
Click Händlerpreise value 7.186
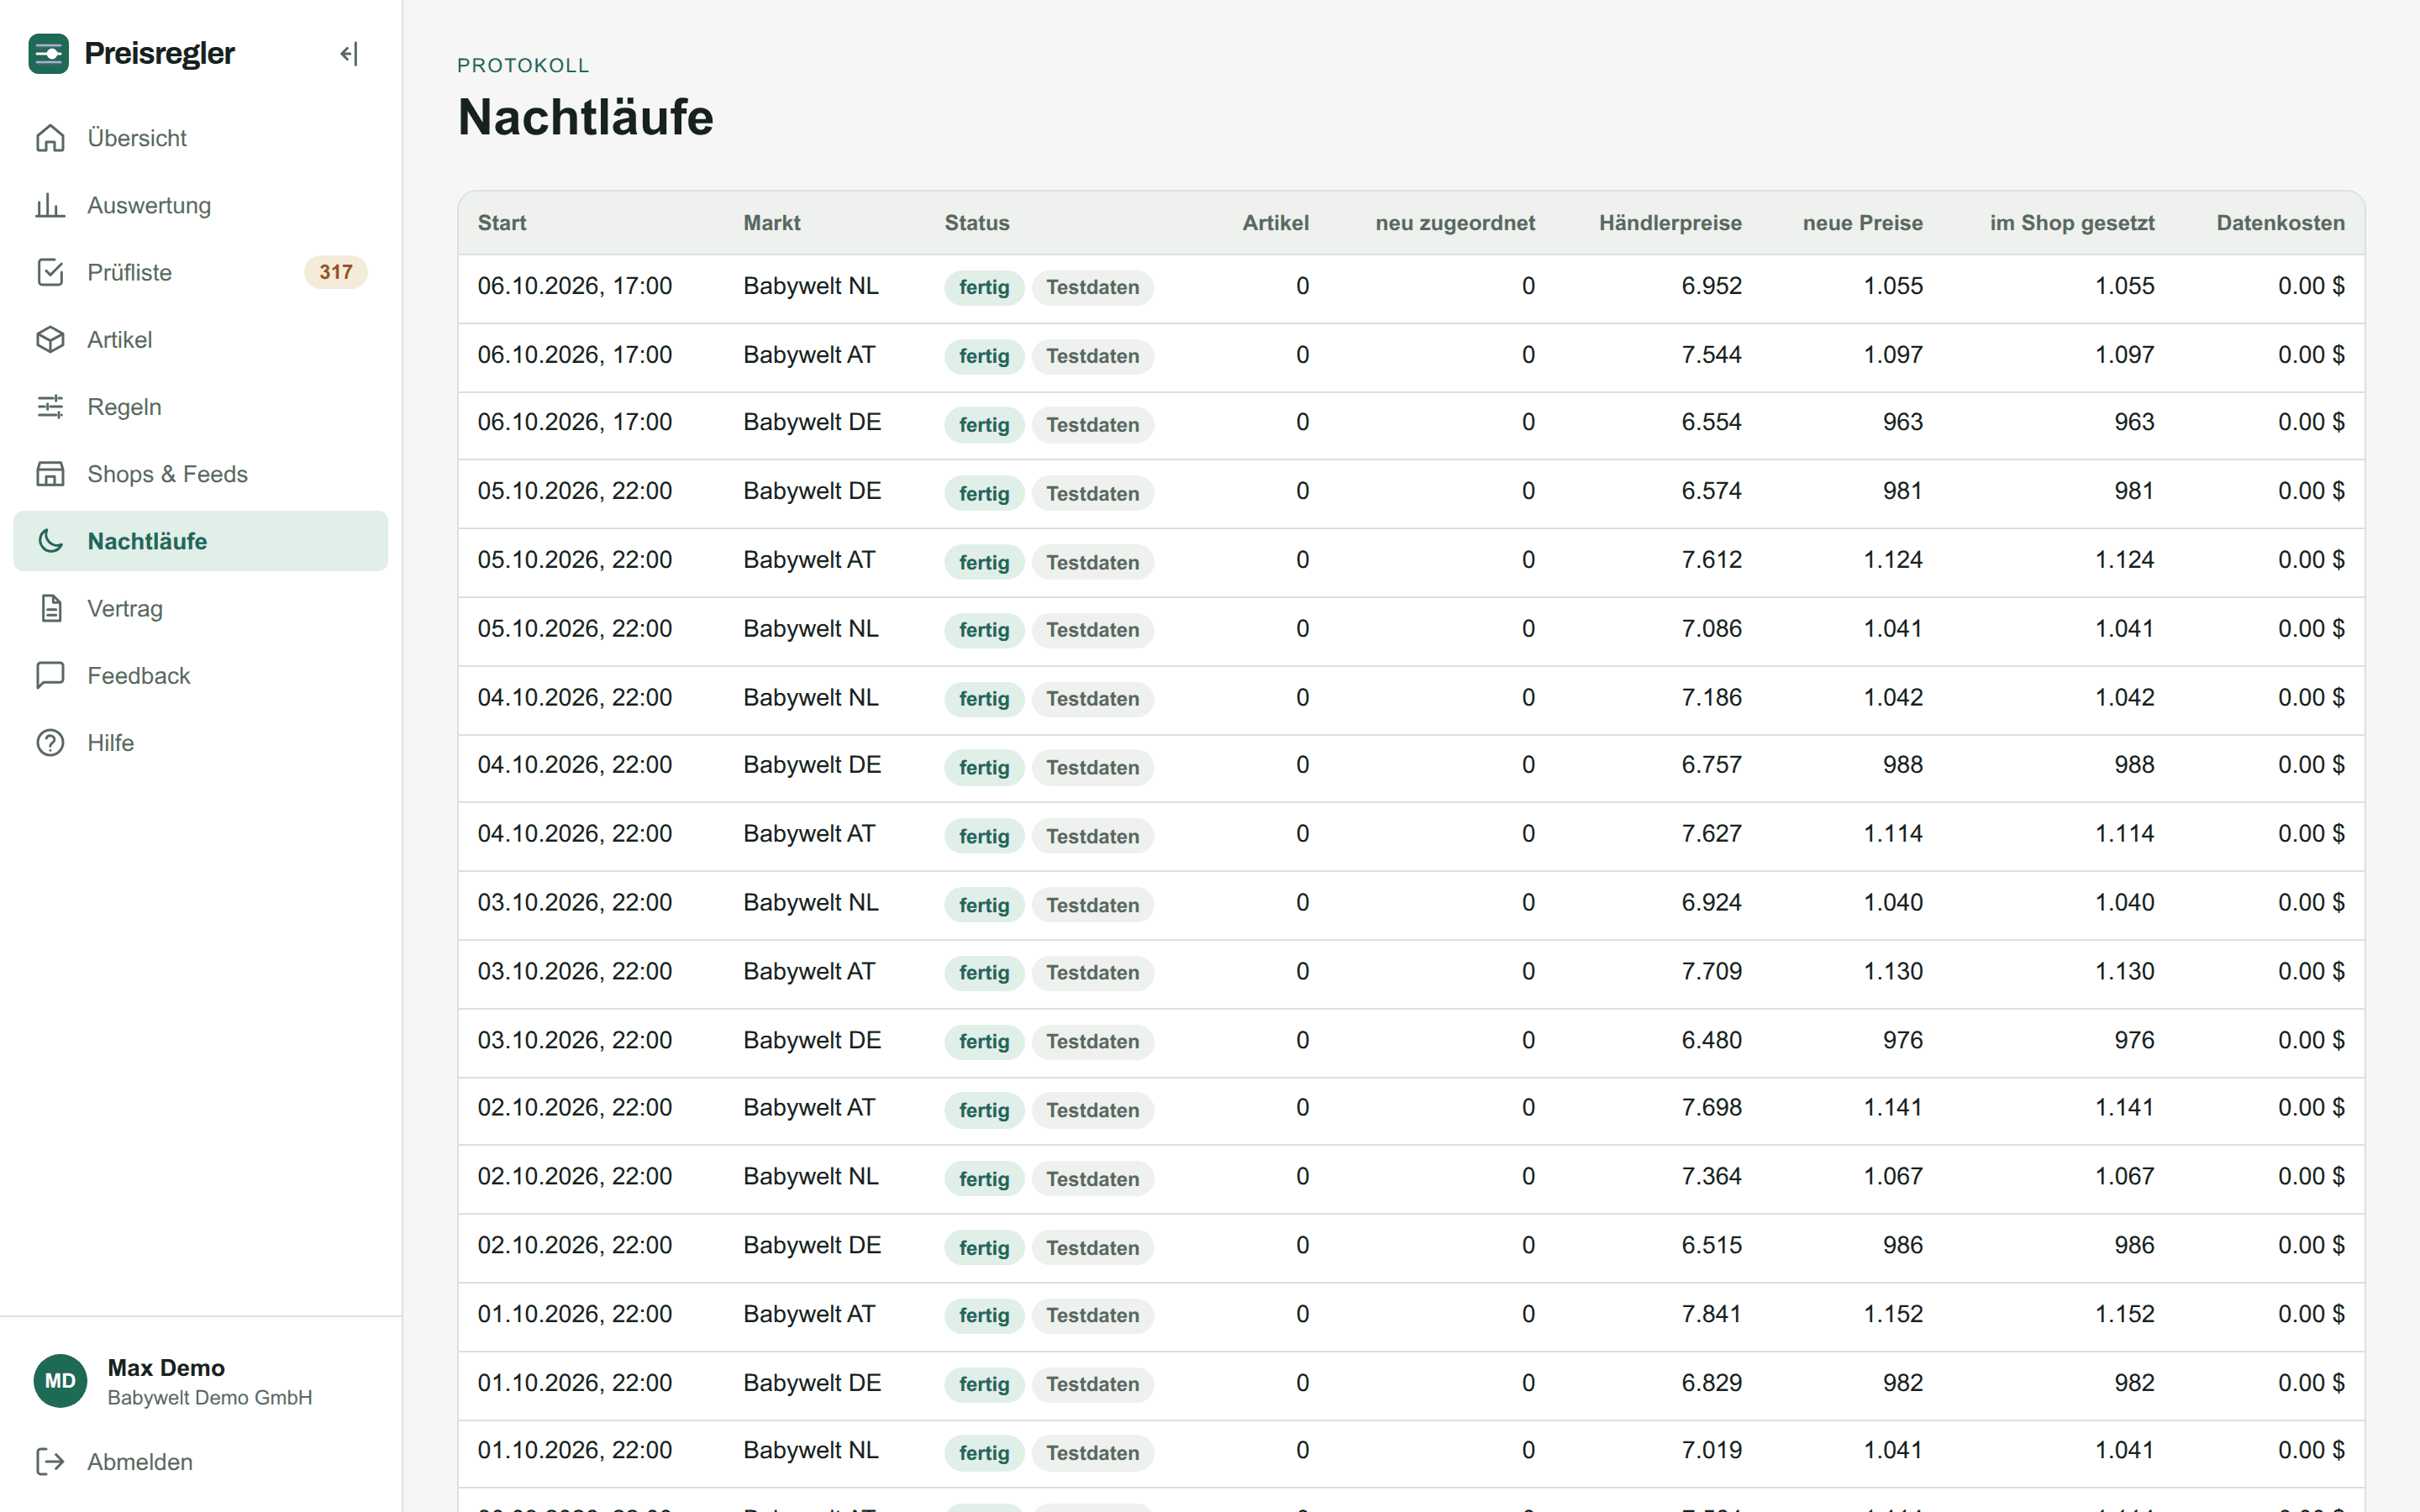pos(1711,698)
